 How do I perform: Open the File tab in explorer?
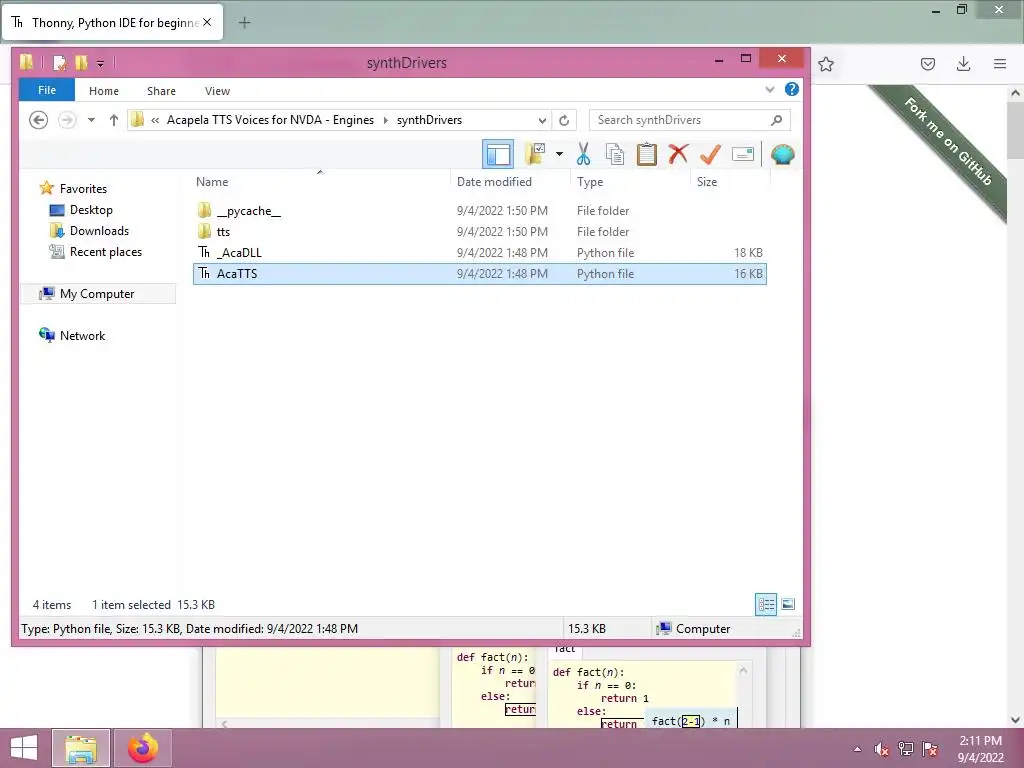click(x=47, y=90)
